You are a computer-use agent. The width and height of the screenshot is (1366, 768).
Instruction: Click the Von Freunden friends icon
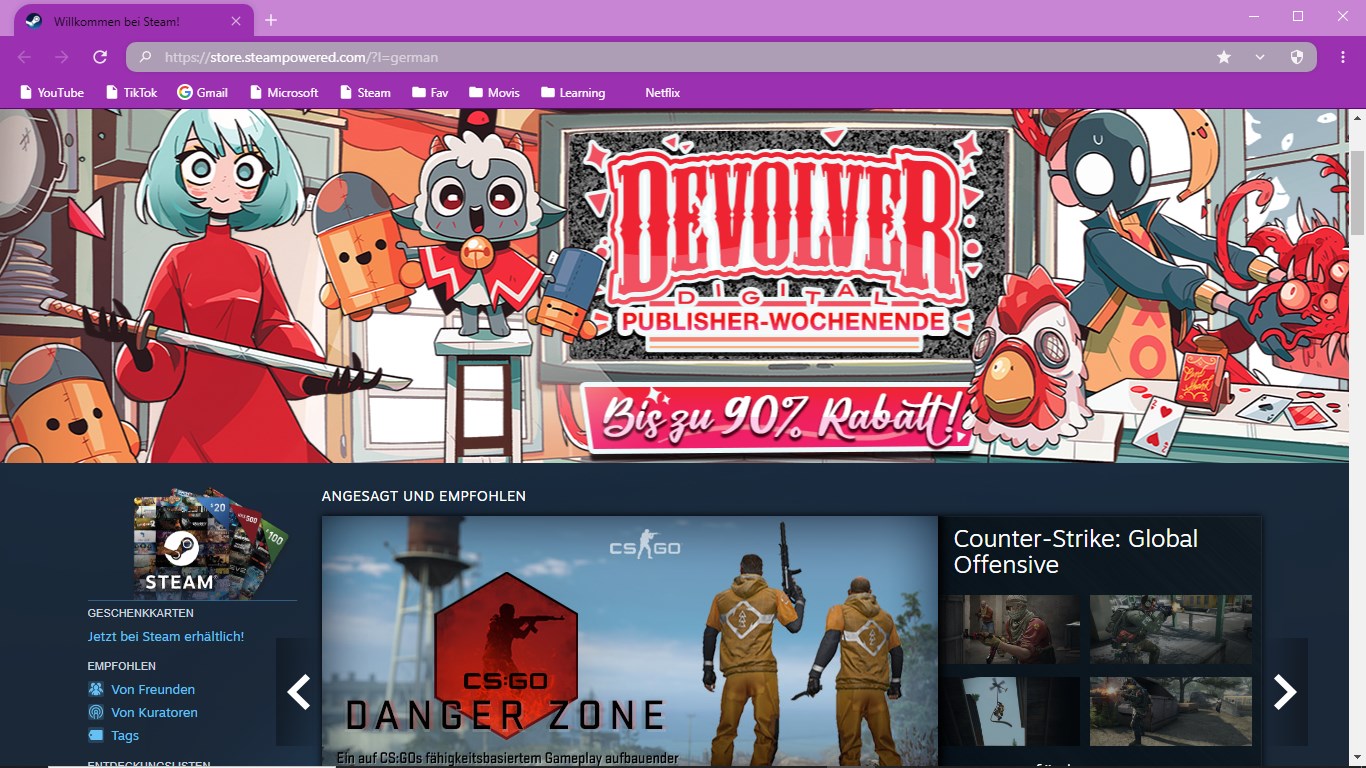click(x=96, y=689)
